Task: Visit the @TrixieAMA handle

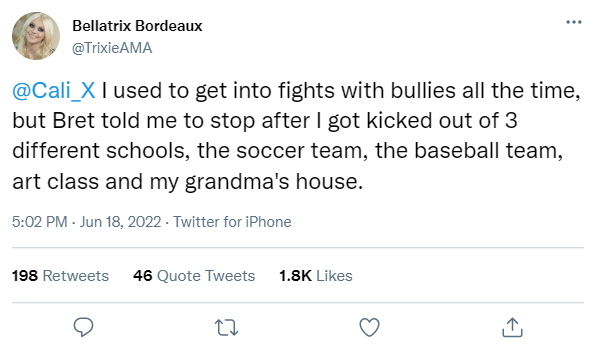Action: (112, 48)
